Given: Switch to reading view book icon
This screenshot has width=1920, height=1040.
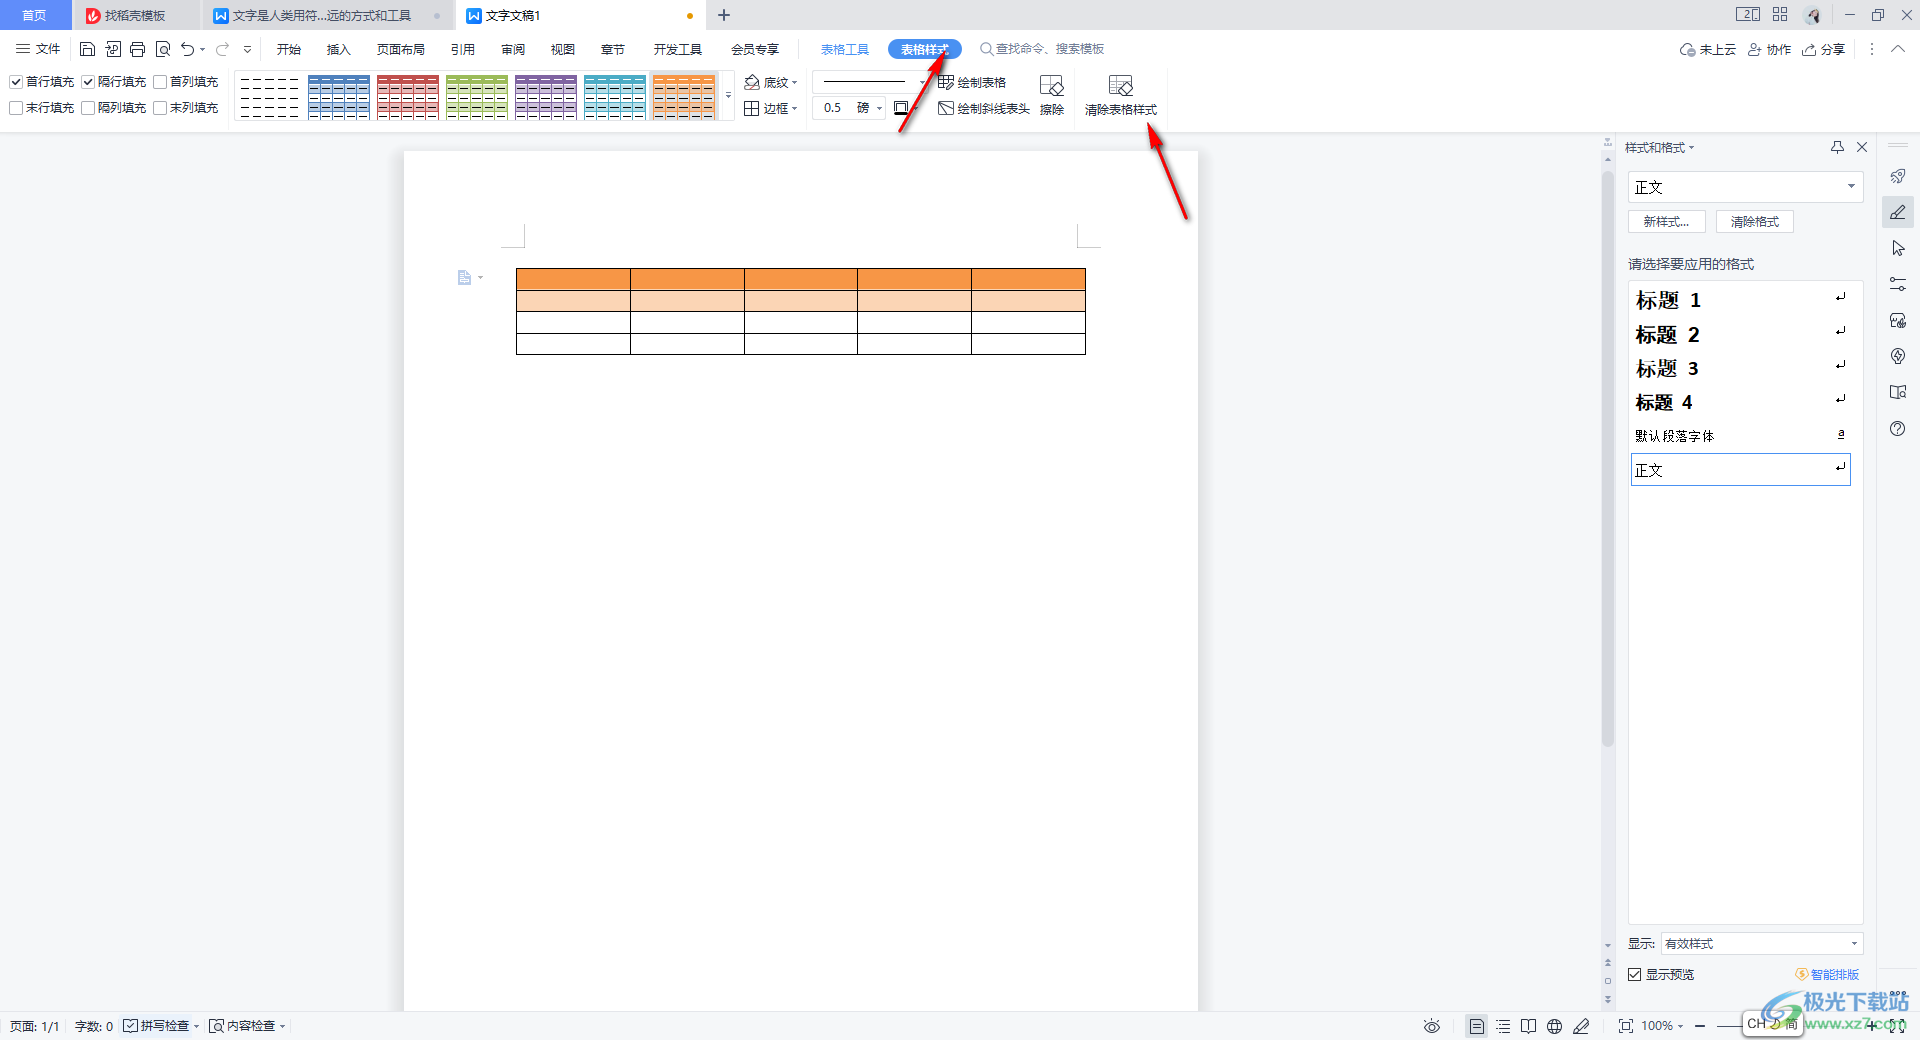Looking at the screenshot, I should pos(1528,1026).
